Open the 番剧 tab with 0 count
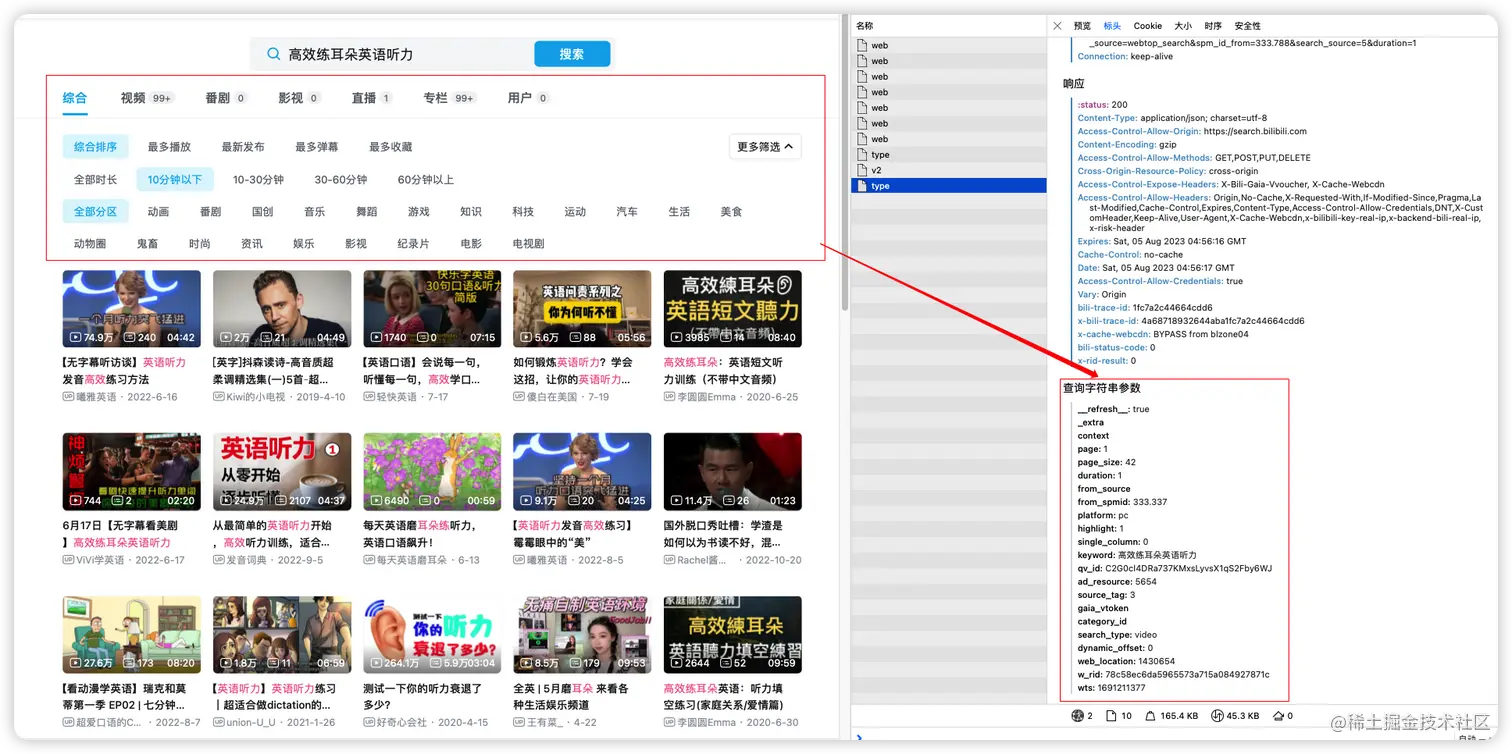Image resolution: width=1512 pixels, height=754 pixels. [x=226, y=98]
